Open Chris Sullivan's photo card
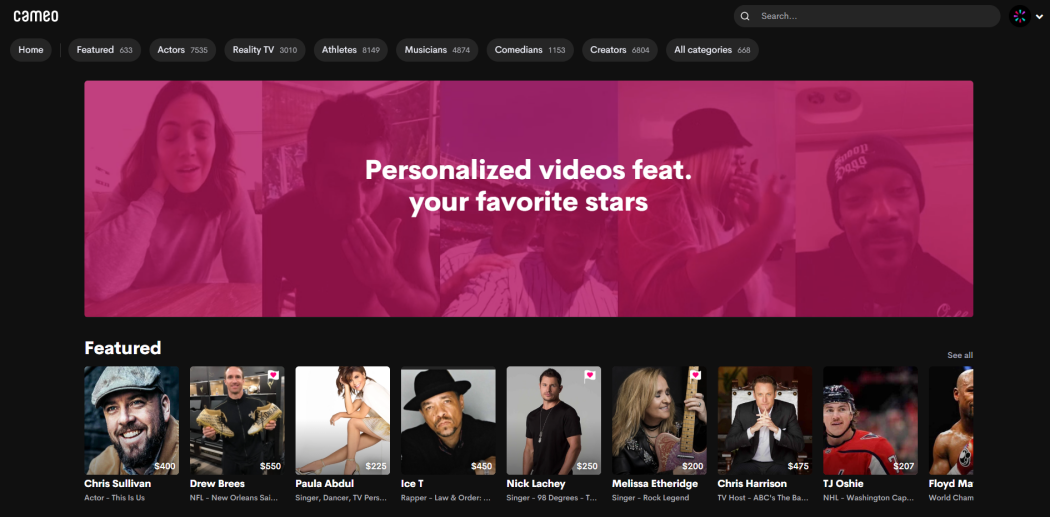The height and width of the screenshot is (517, 1050). [x=131, y=421]
